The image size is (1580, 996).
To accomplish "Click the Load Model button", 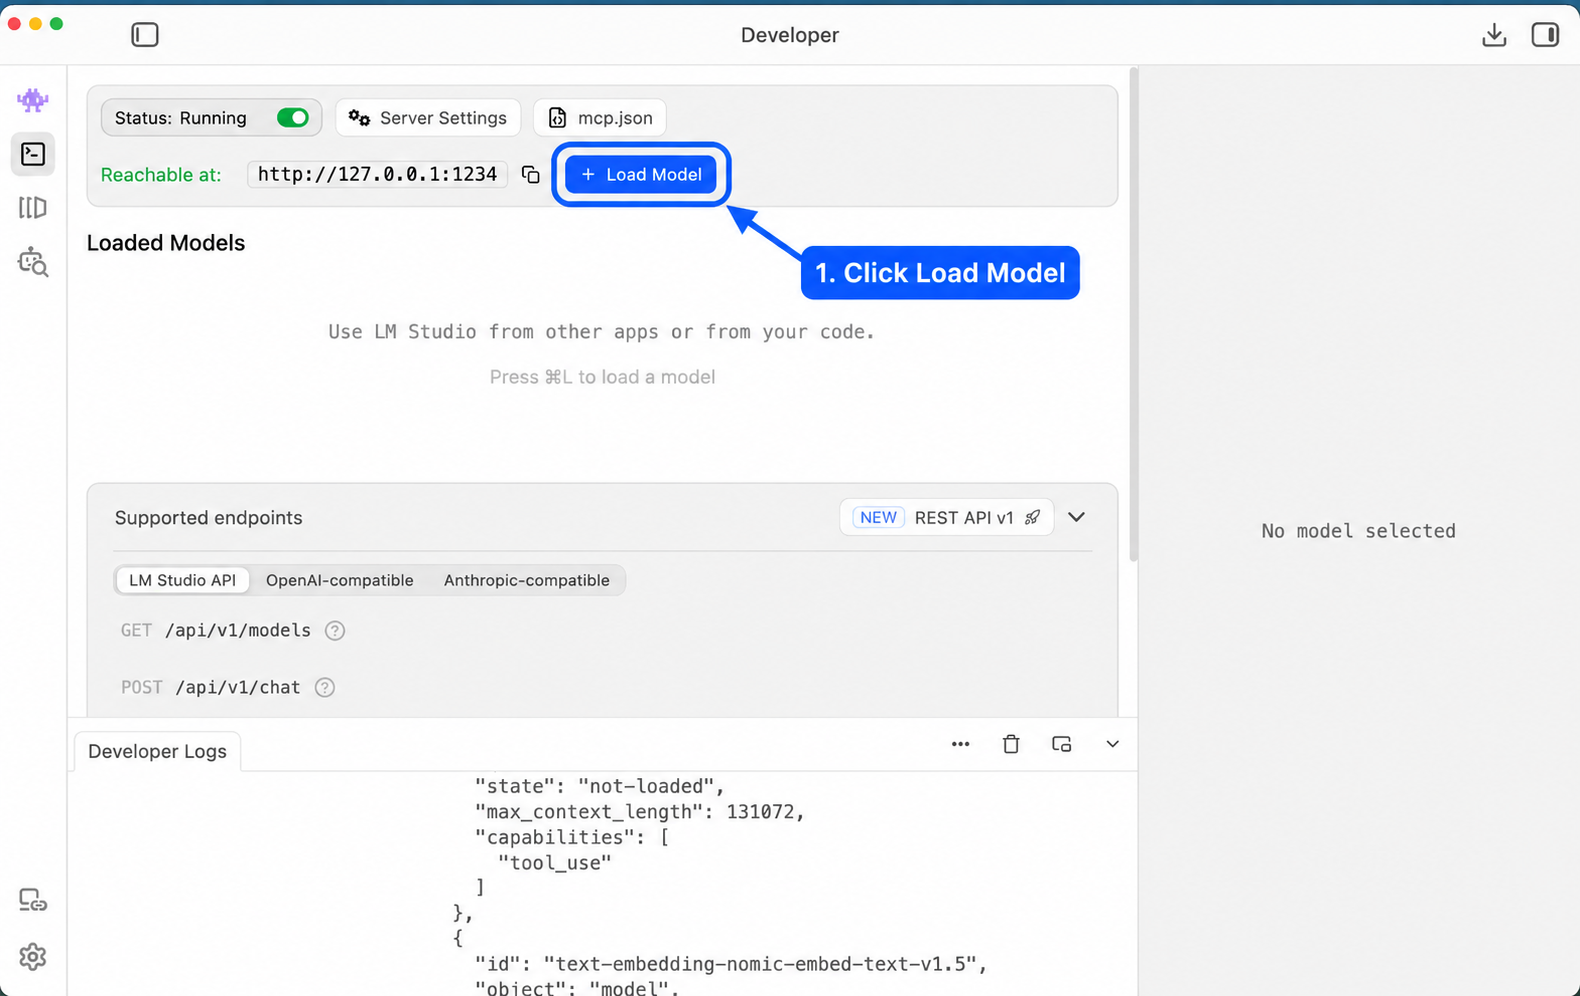I will click(641, 175).
